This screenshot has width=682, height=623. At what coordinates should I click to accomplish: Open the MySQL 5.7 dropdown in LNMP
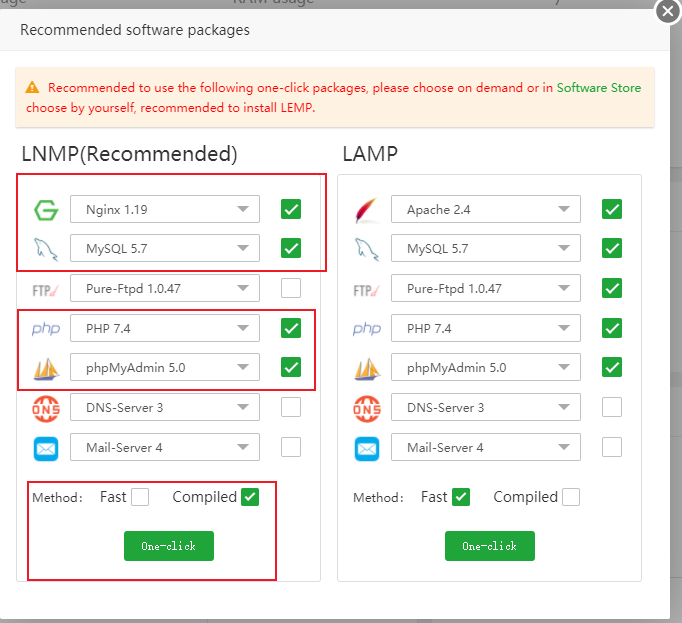[x=165, y=249]
